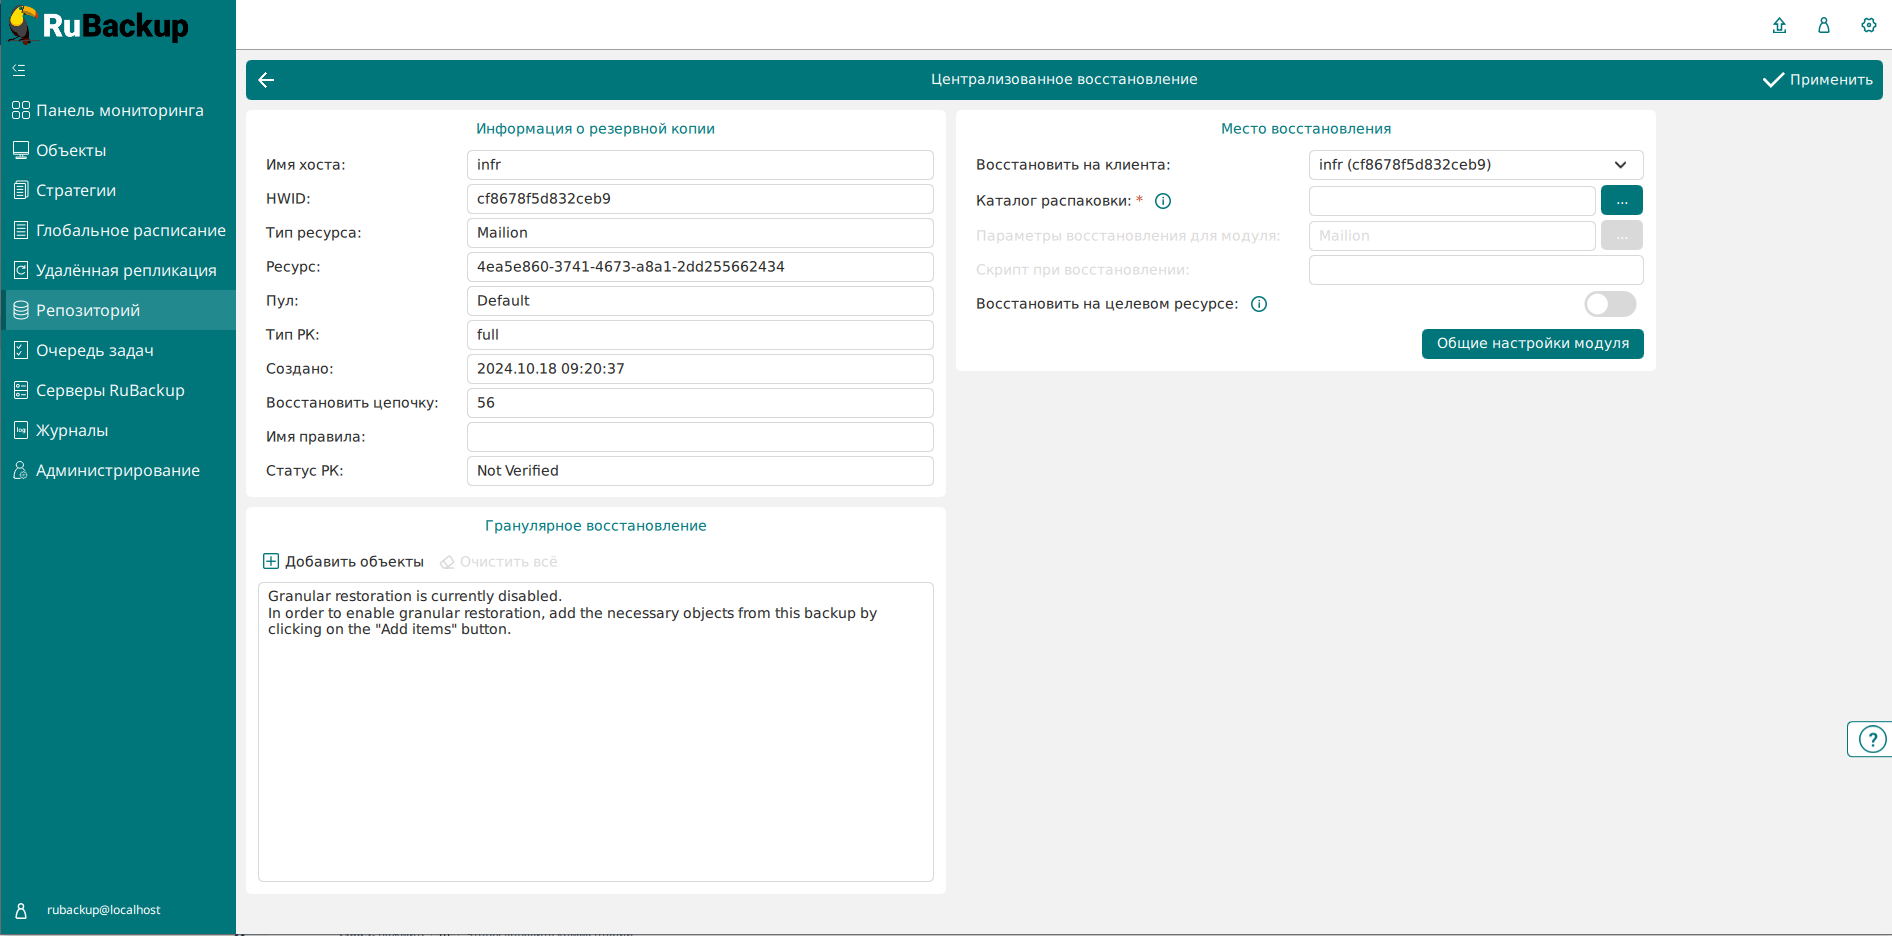Browse for unpack directory with ellipsis button
Viewport: 1892px width, 936px height.
pos(1621,201)
